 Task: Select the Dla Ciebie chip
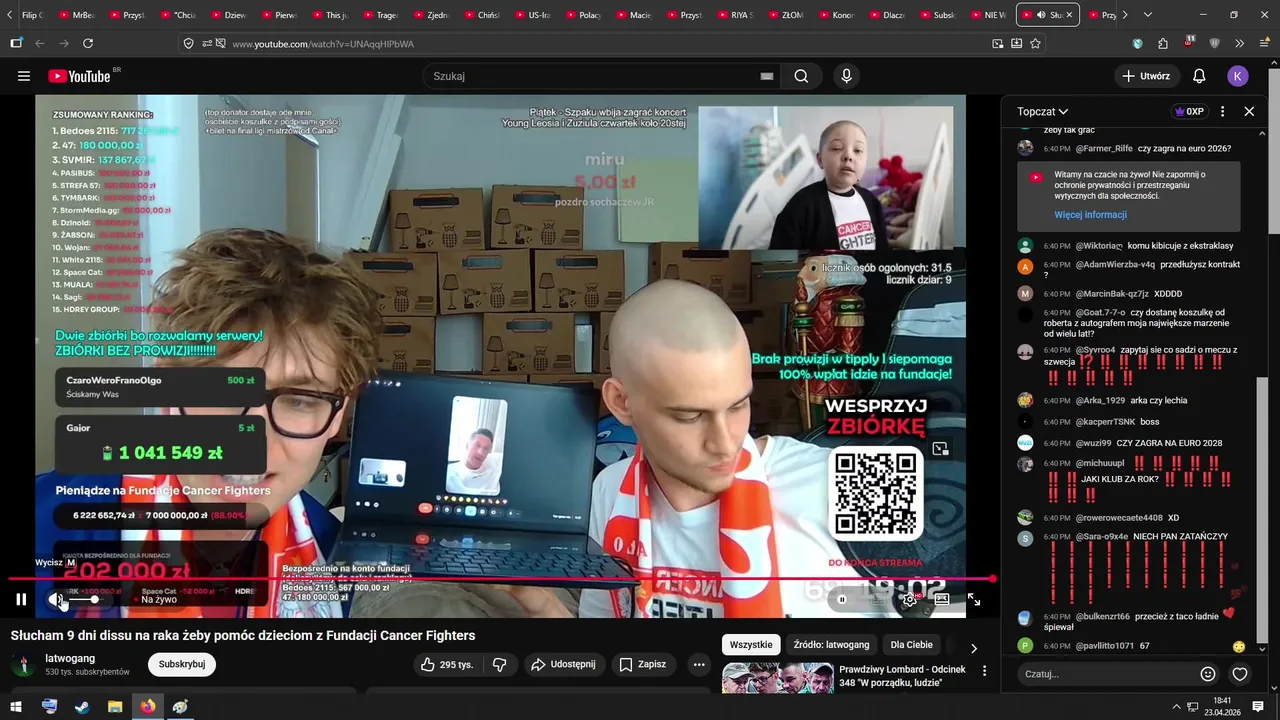(x=912, y=645)
